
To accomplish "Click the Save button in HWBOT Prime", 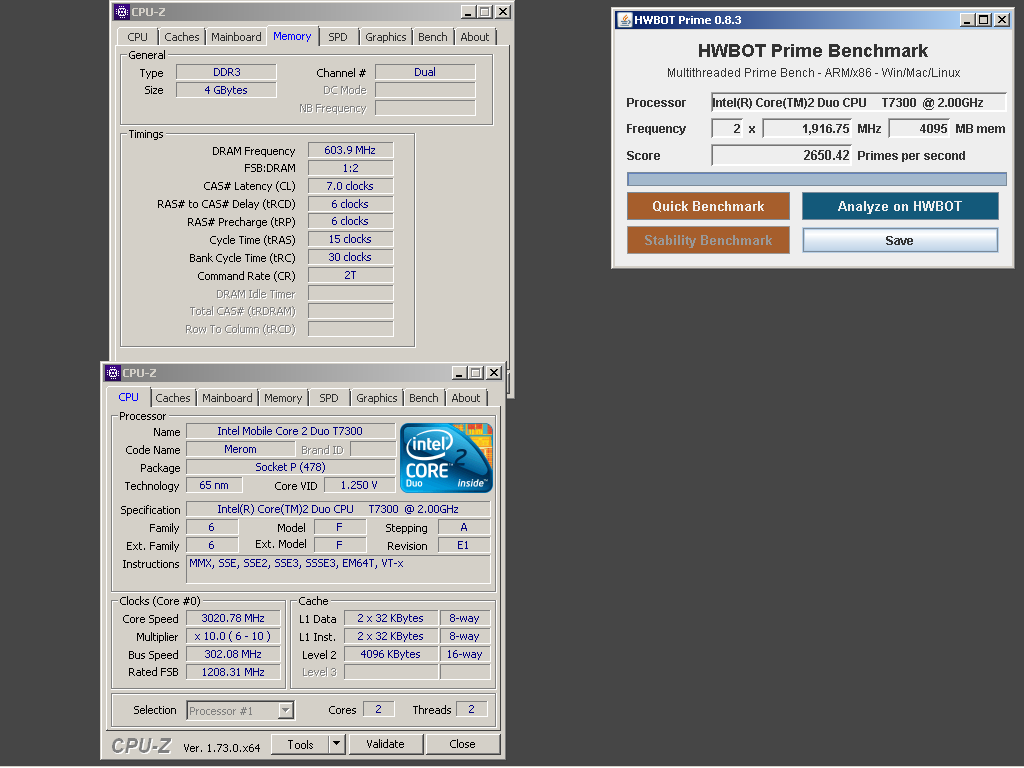I will pos(900,240).
